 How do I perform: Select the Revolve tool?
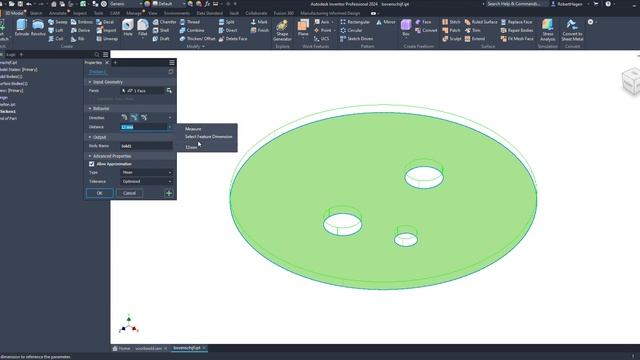[x=38, y=28]
